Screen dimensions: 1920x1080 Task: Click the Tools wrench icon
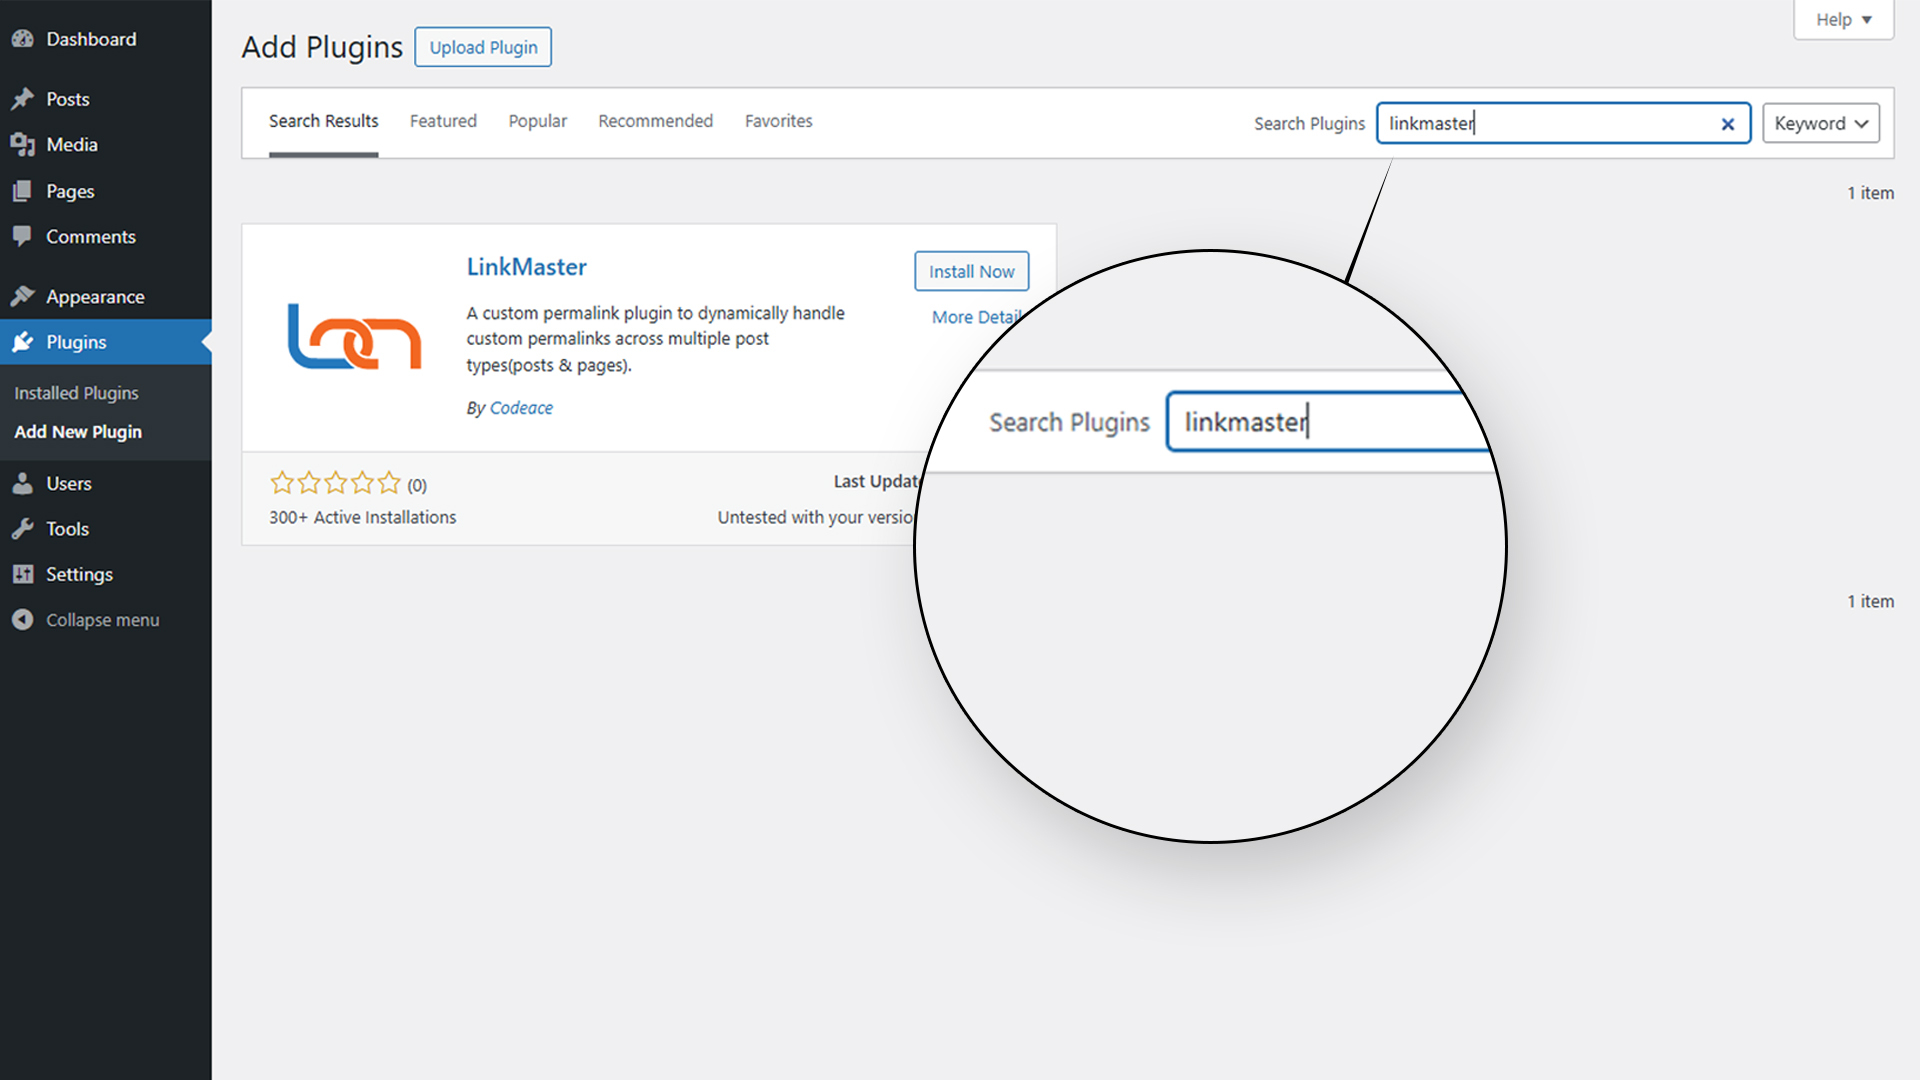point(23,529)
